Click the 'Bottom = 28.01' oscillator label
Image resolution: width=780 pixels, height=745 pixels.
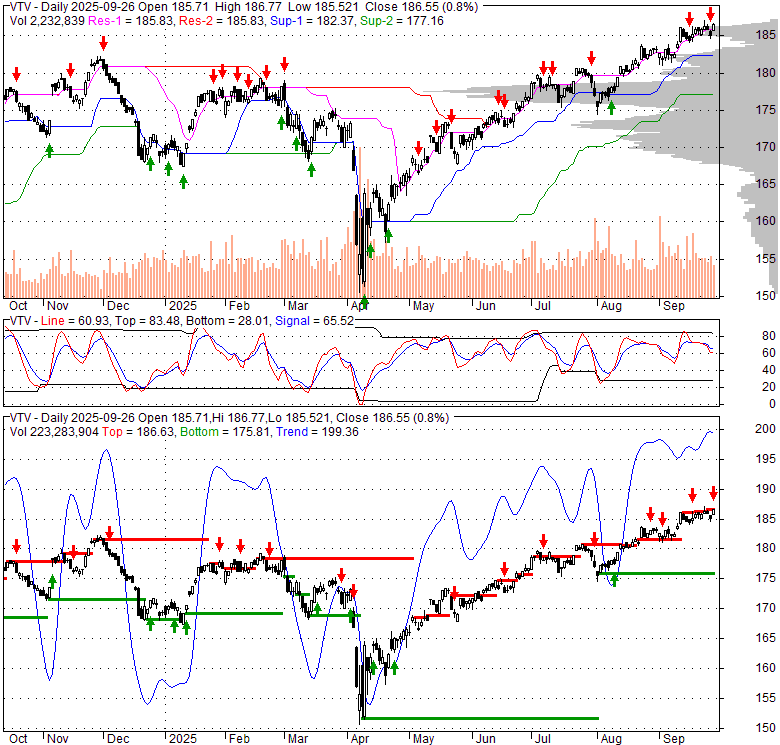tap(228, 321)
